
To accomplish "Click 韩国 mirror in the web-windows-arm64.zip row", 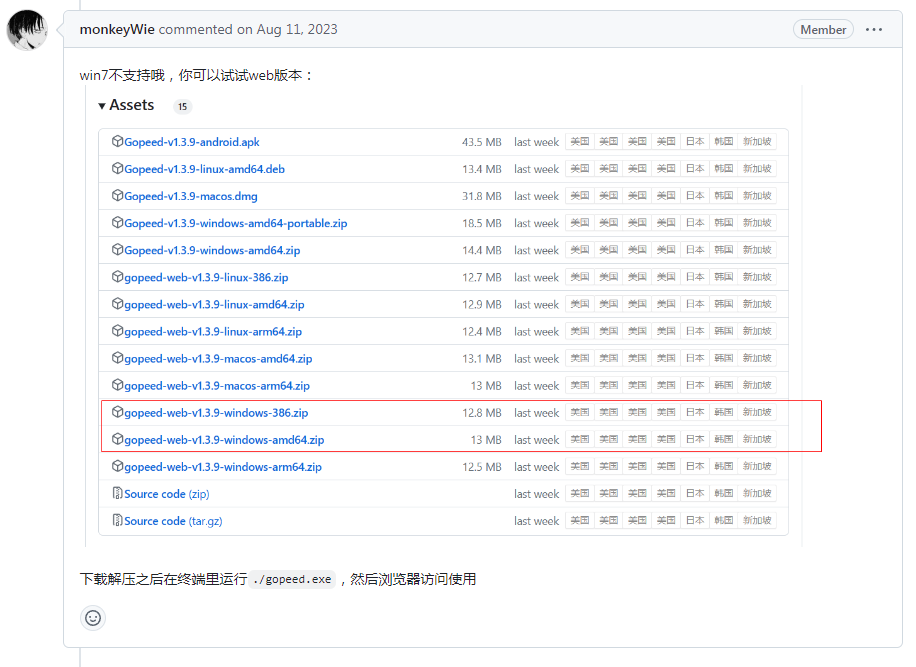I will pyautogui.click(x=723, y=466).
